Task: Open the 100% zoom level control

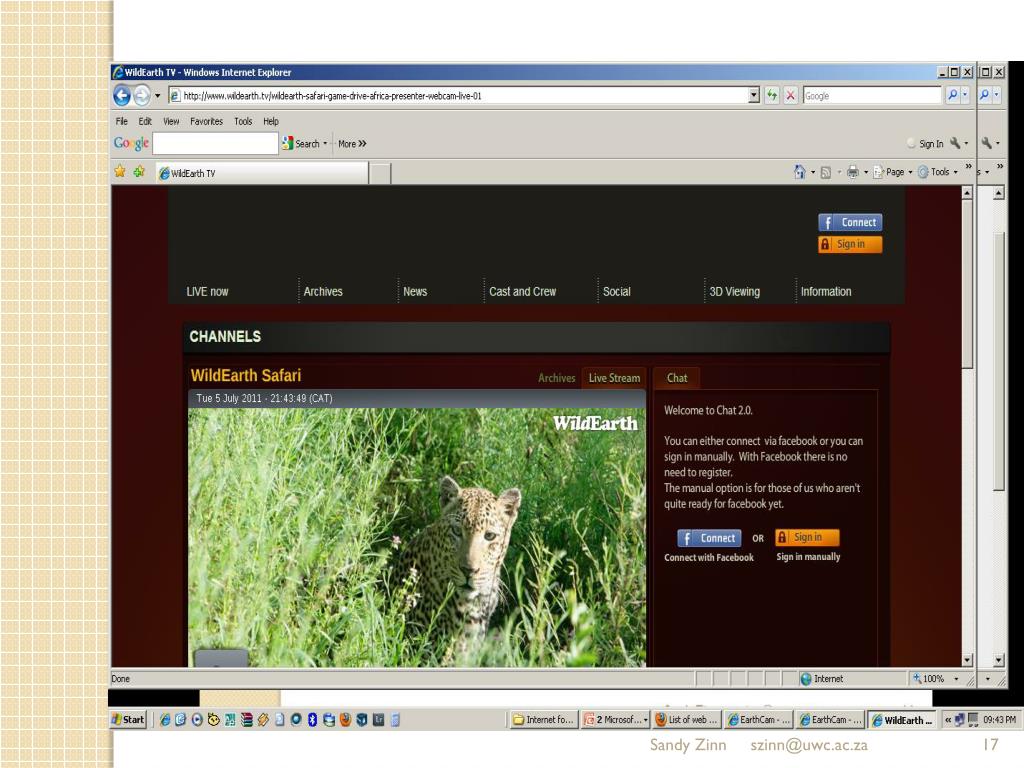Action: coord(935,679)
